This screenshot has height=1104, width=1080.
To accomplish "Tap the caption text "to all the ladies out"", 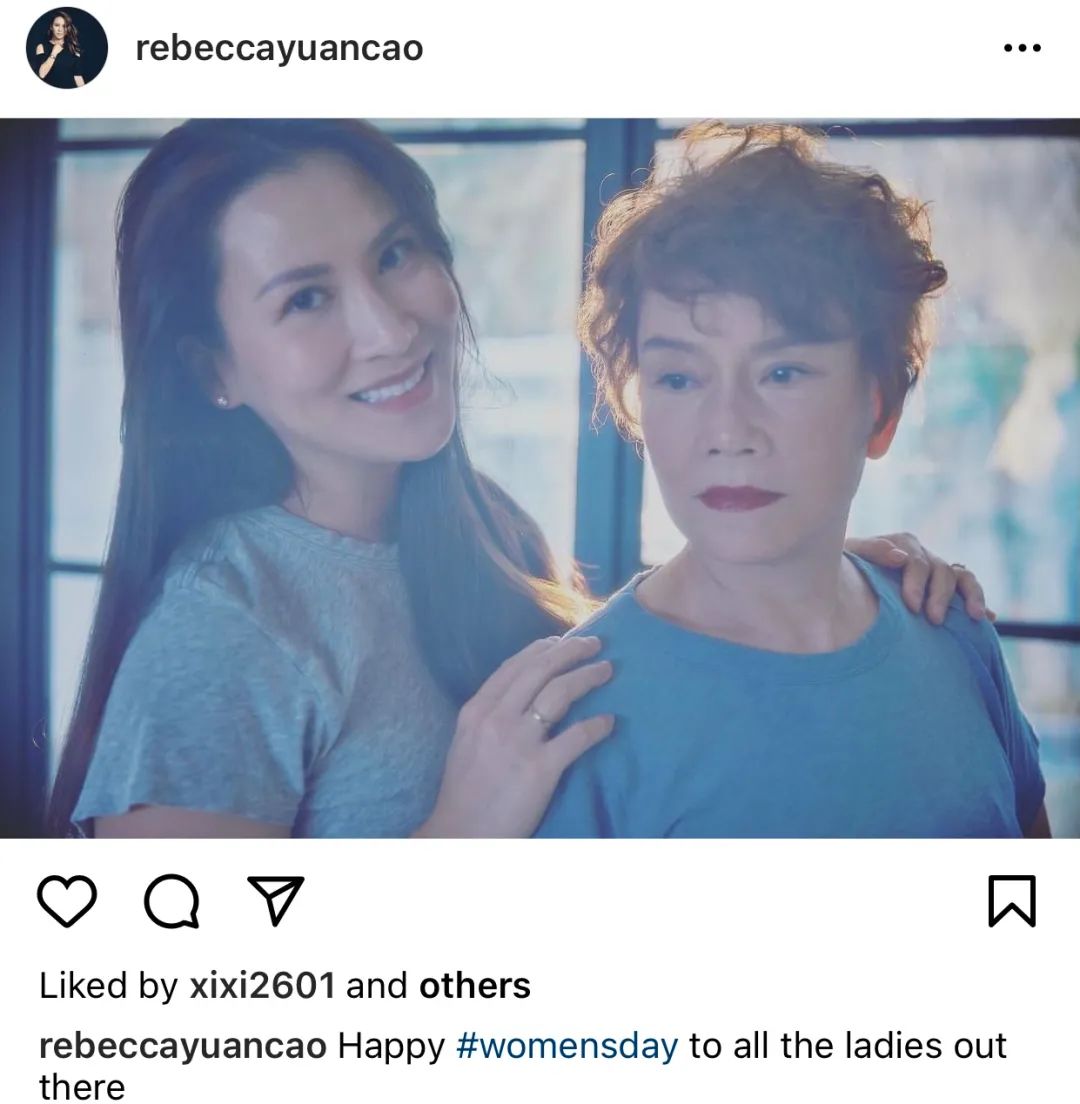I will click(848, 1046).
